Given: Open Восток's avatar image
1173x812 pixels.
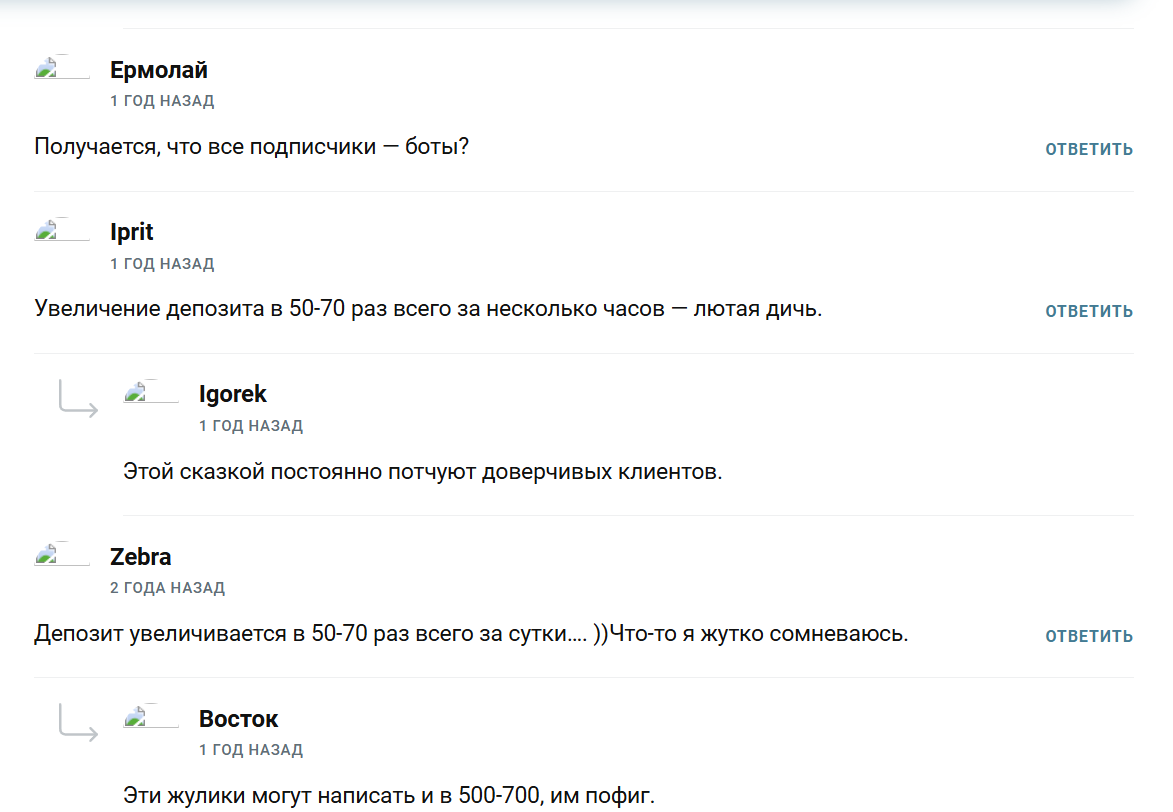Looking at the screenshot, I should pos(150,718).
